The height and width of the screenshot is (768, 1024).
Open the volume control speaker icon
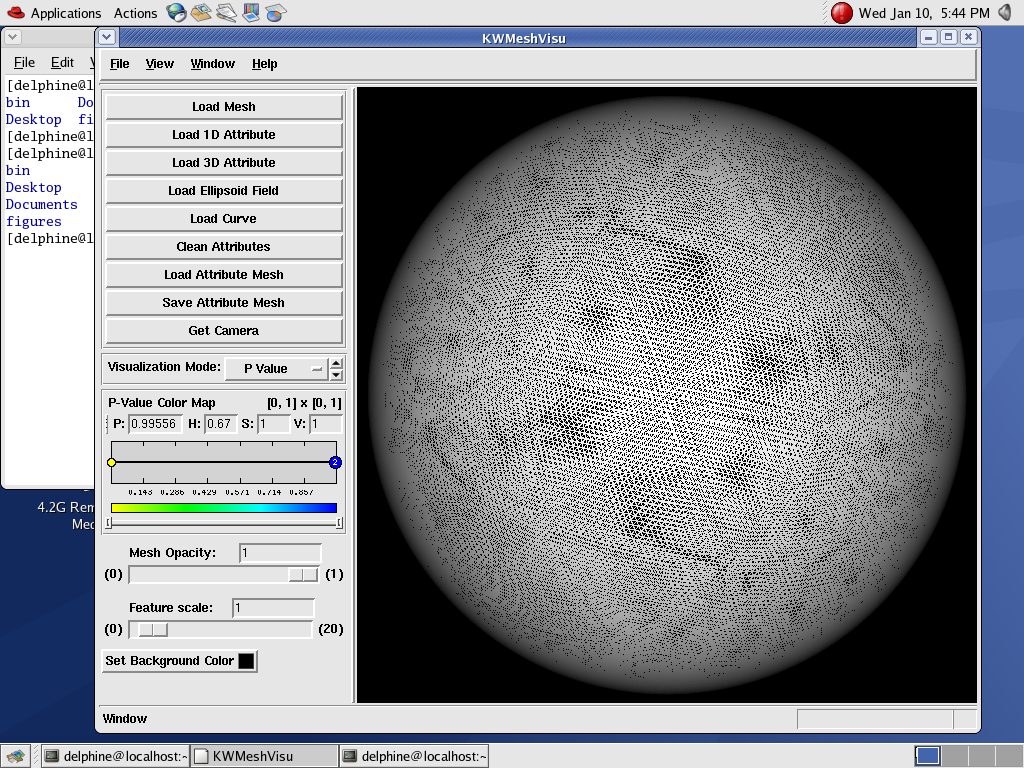pyautogui.click(x=1005, y=13)
